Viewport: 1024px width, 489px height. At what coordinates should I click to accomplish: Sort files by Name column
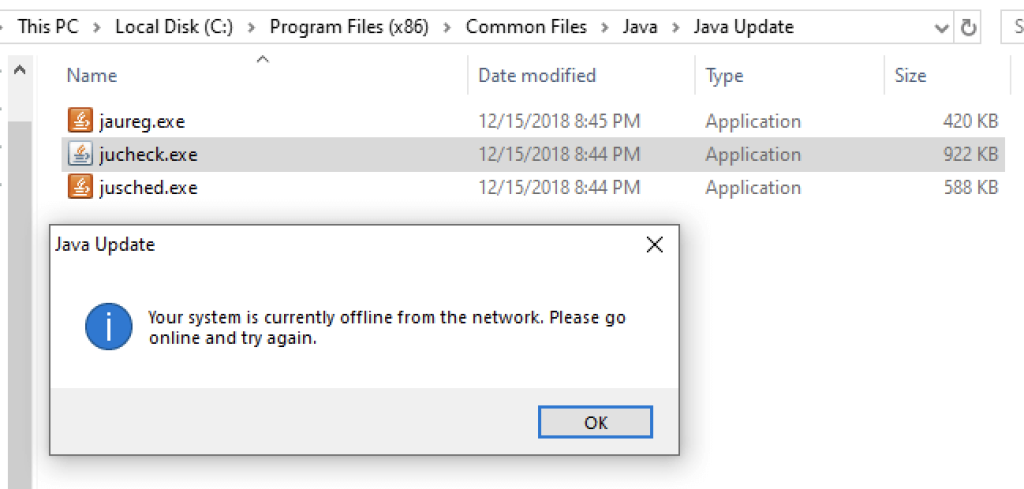92,75
